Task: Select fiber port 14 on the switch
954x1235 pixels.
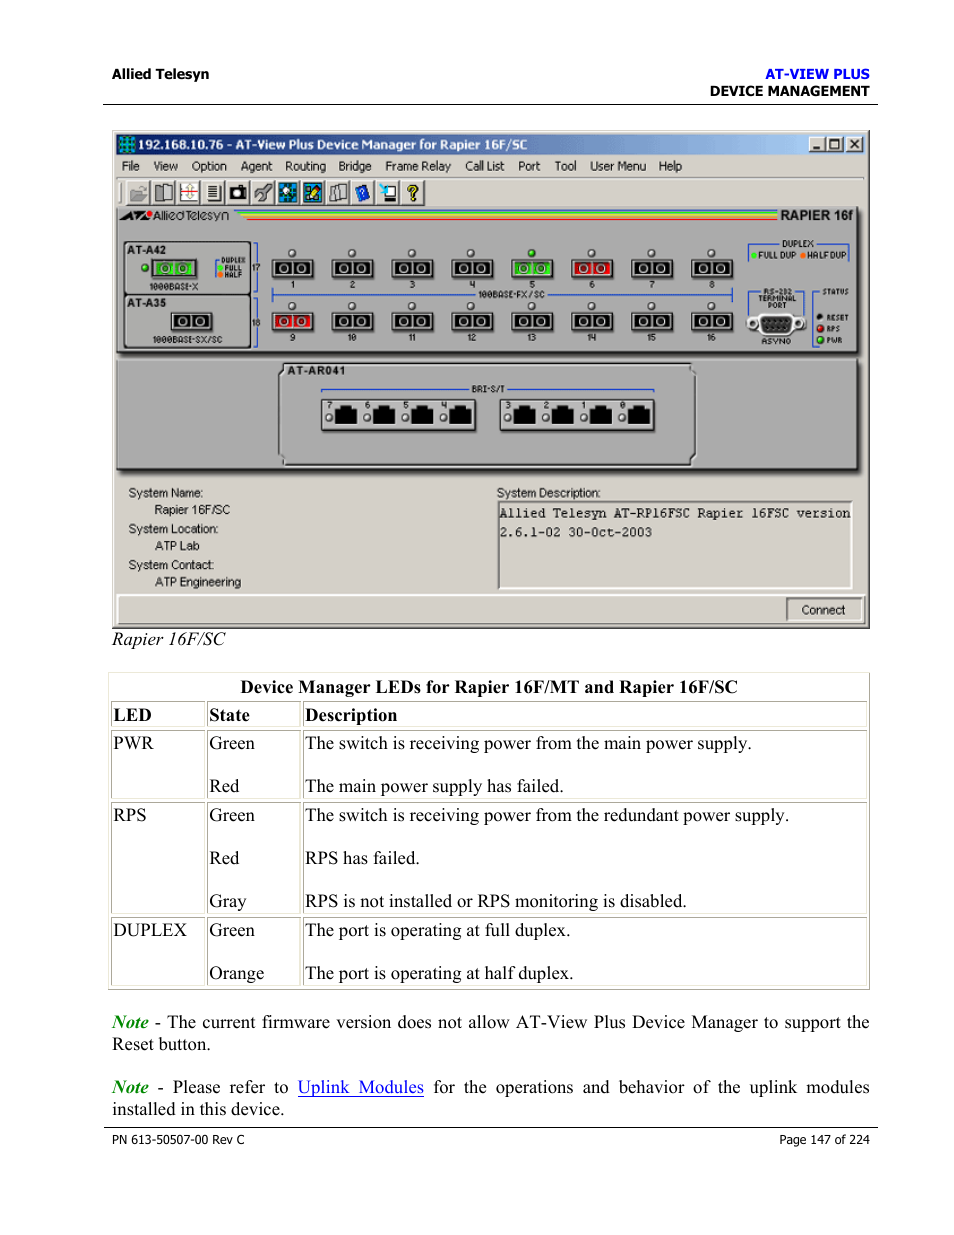Action: (x=592, y=321)
